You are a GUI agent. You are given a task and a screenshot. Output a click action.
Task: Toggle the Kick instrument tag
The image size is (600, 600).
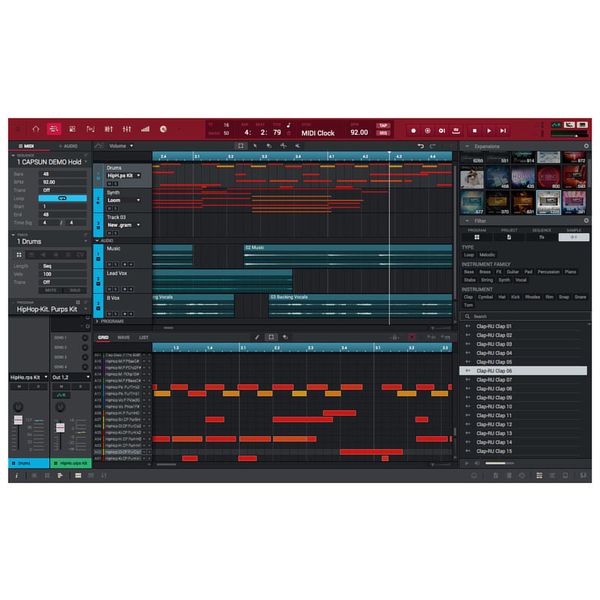[x=515, y=297]
